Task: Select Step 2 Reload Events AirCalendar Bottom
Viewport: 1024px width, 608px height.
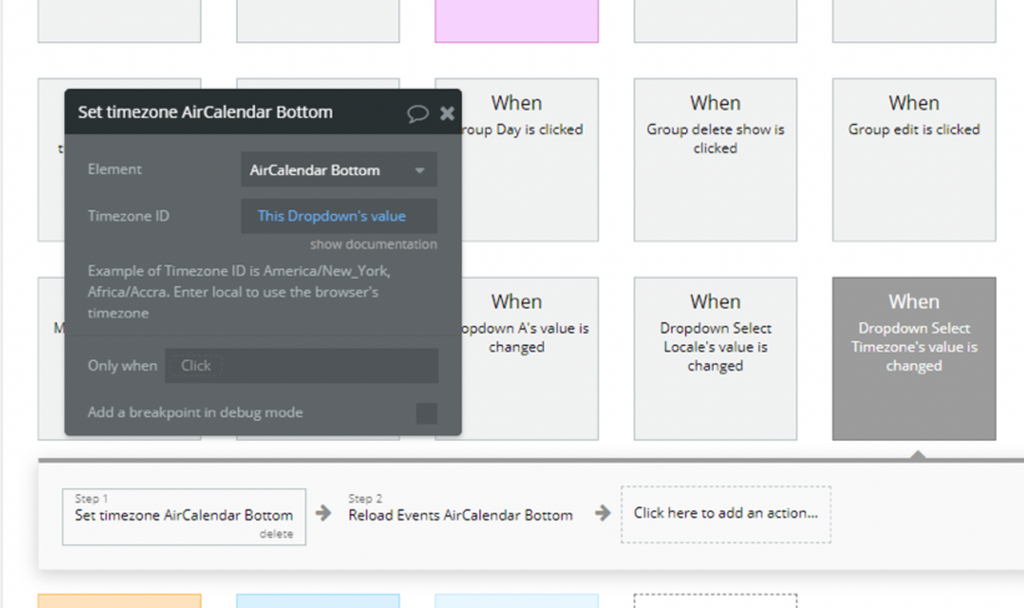Action: tap(460, 515)
